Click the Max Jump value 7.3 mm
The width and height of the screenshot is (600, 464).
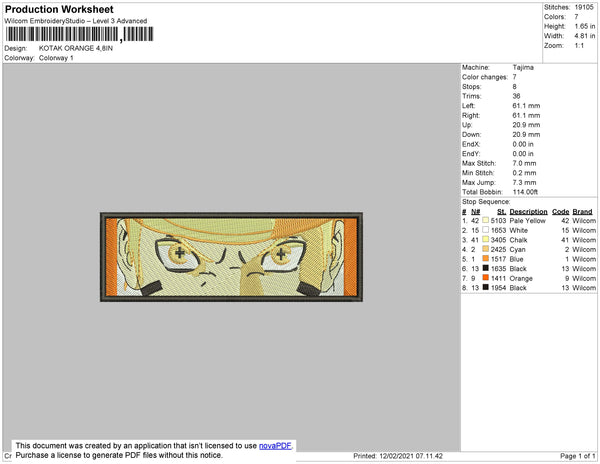point(524,182)
